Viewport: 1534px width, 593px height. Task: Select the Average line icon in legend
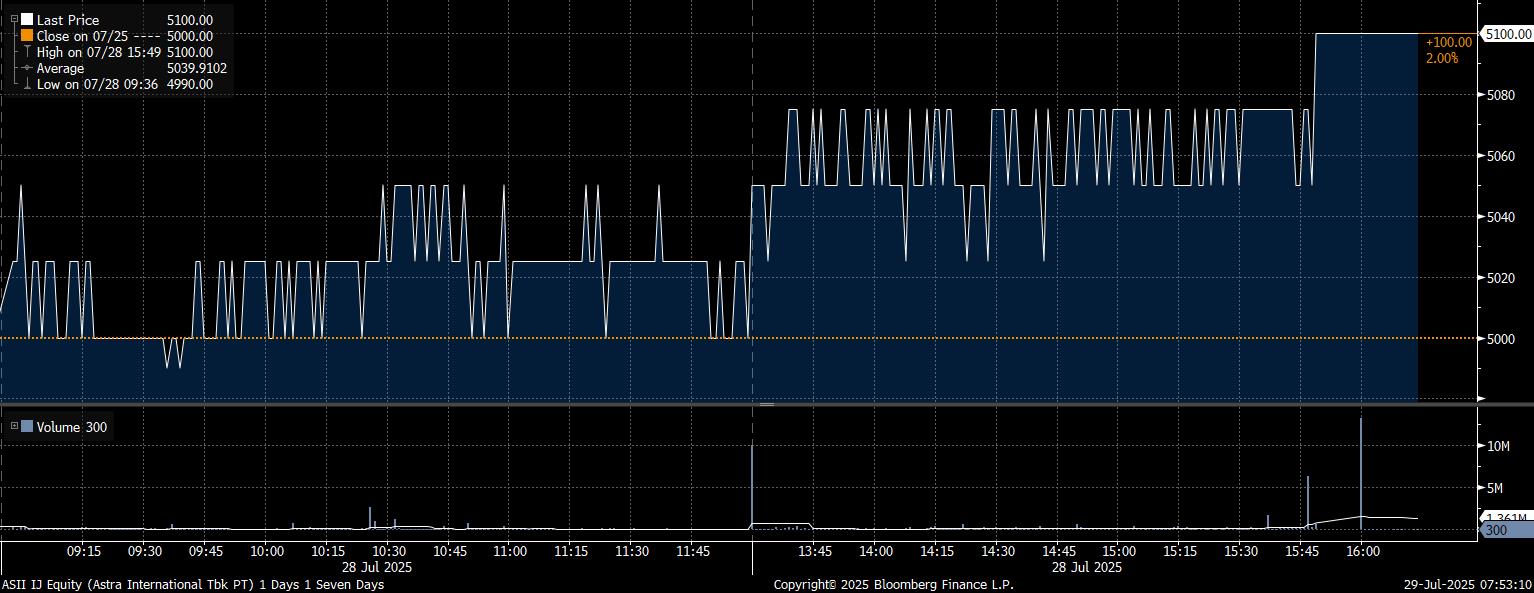tap(26, 68)
